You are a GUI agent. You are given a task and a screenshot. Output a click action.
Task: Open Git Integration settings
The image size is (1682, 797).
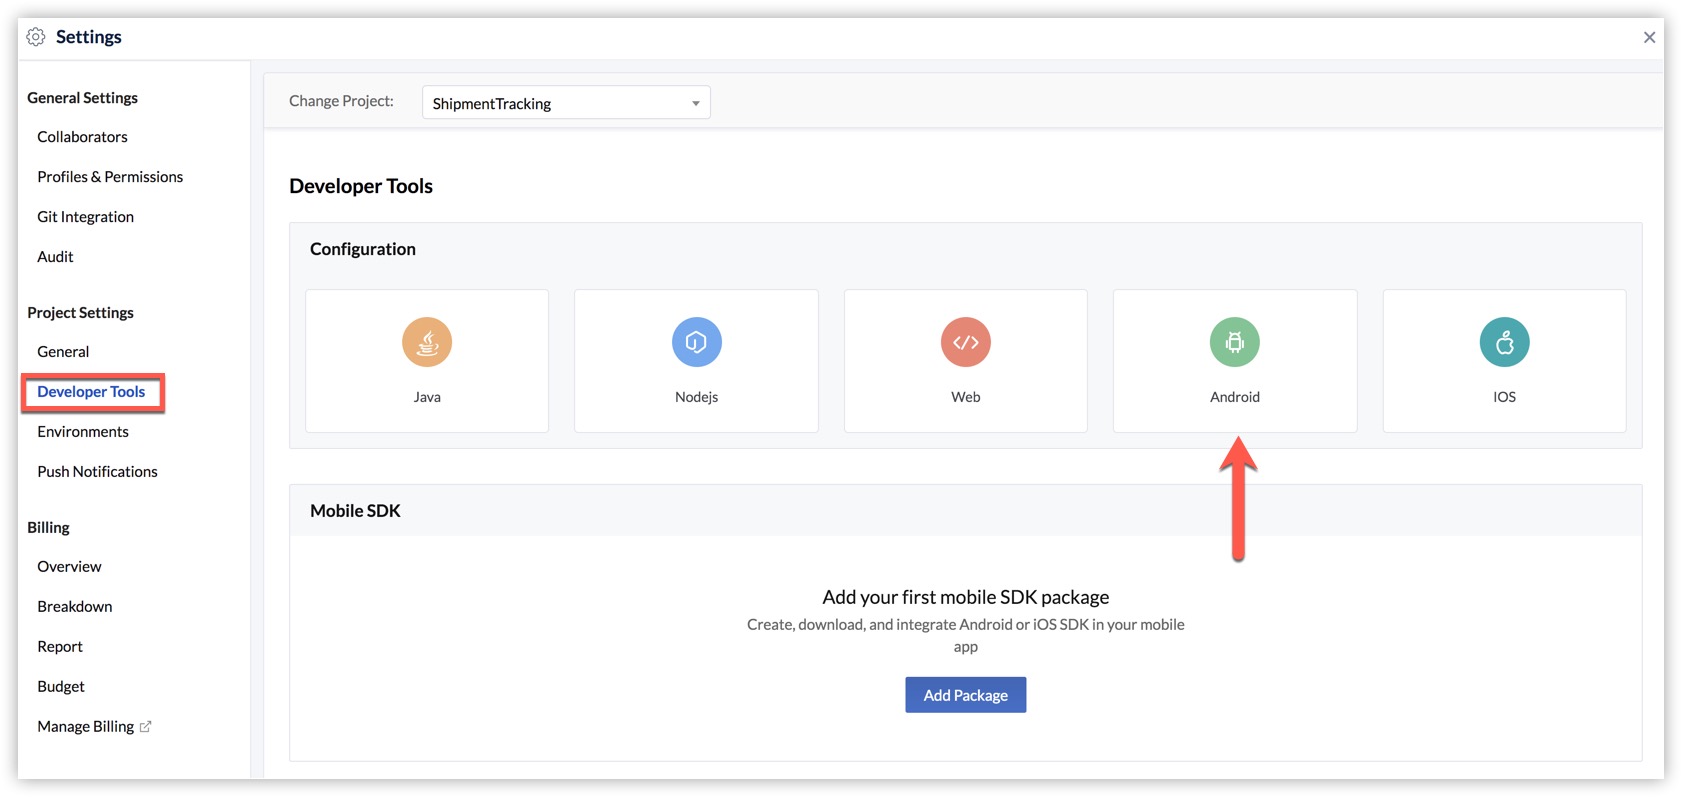click(x=86, y=217)
